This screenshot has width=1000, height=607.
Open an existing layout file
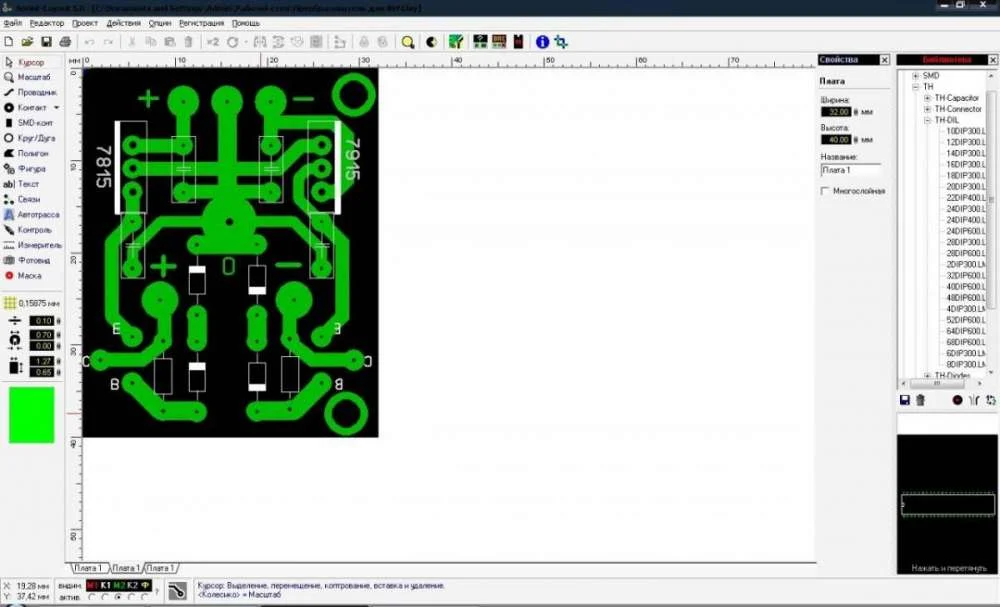(x=27, y=42)
